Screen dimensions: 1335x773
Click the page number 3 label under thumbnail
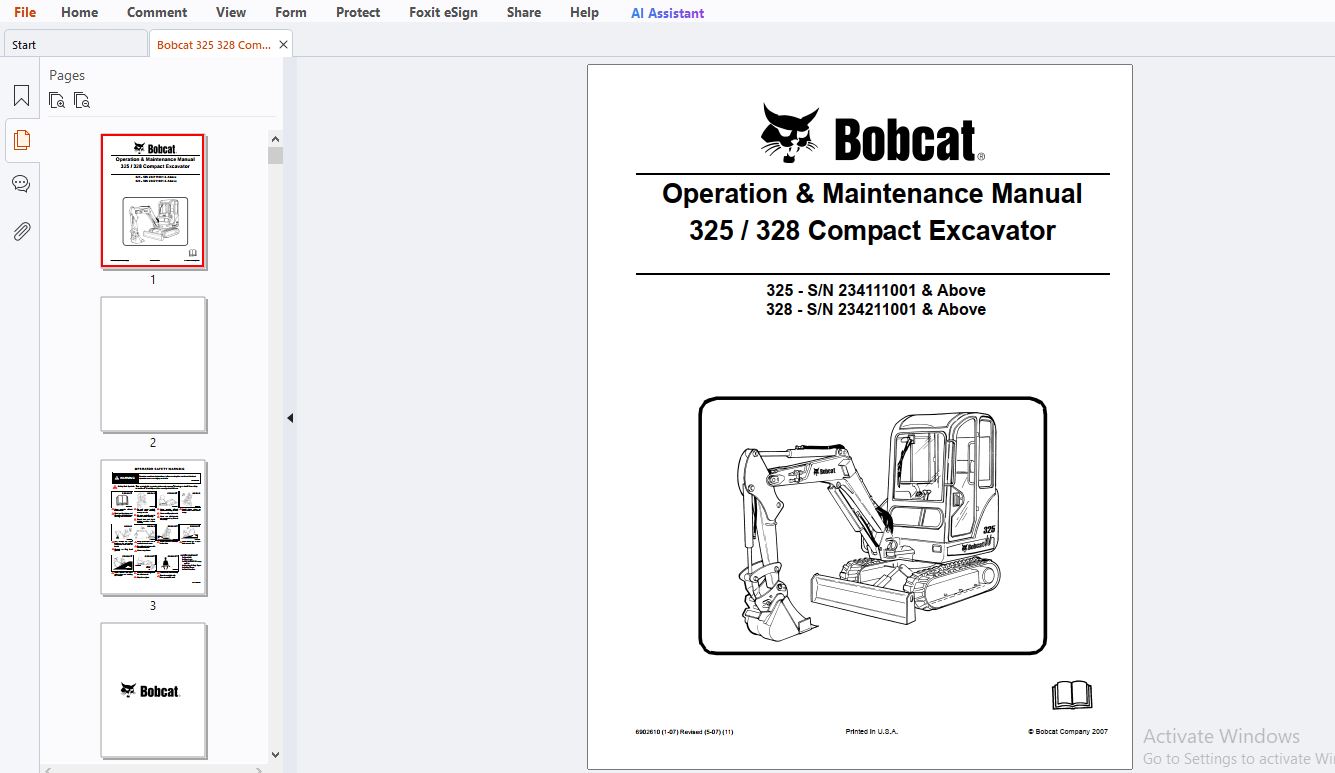153,606
